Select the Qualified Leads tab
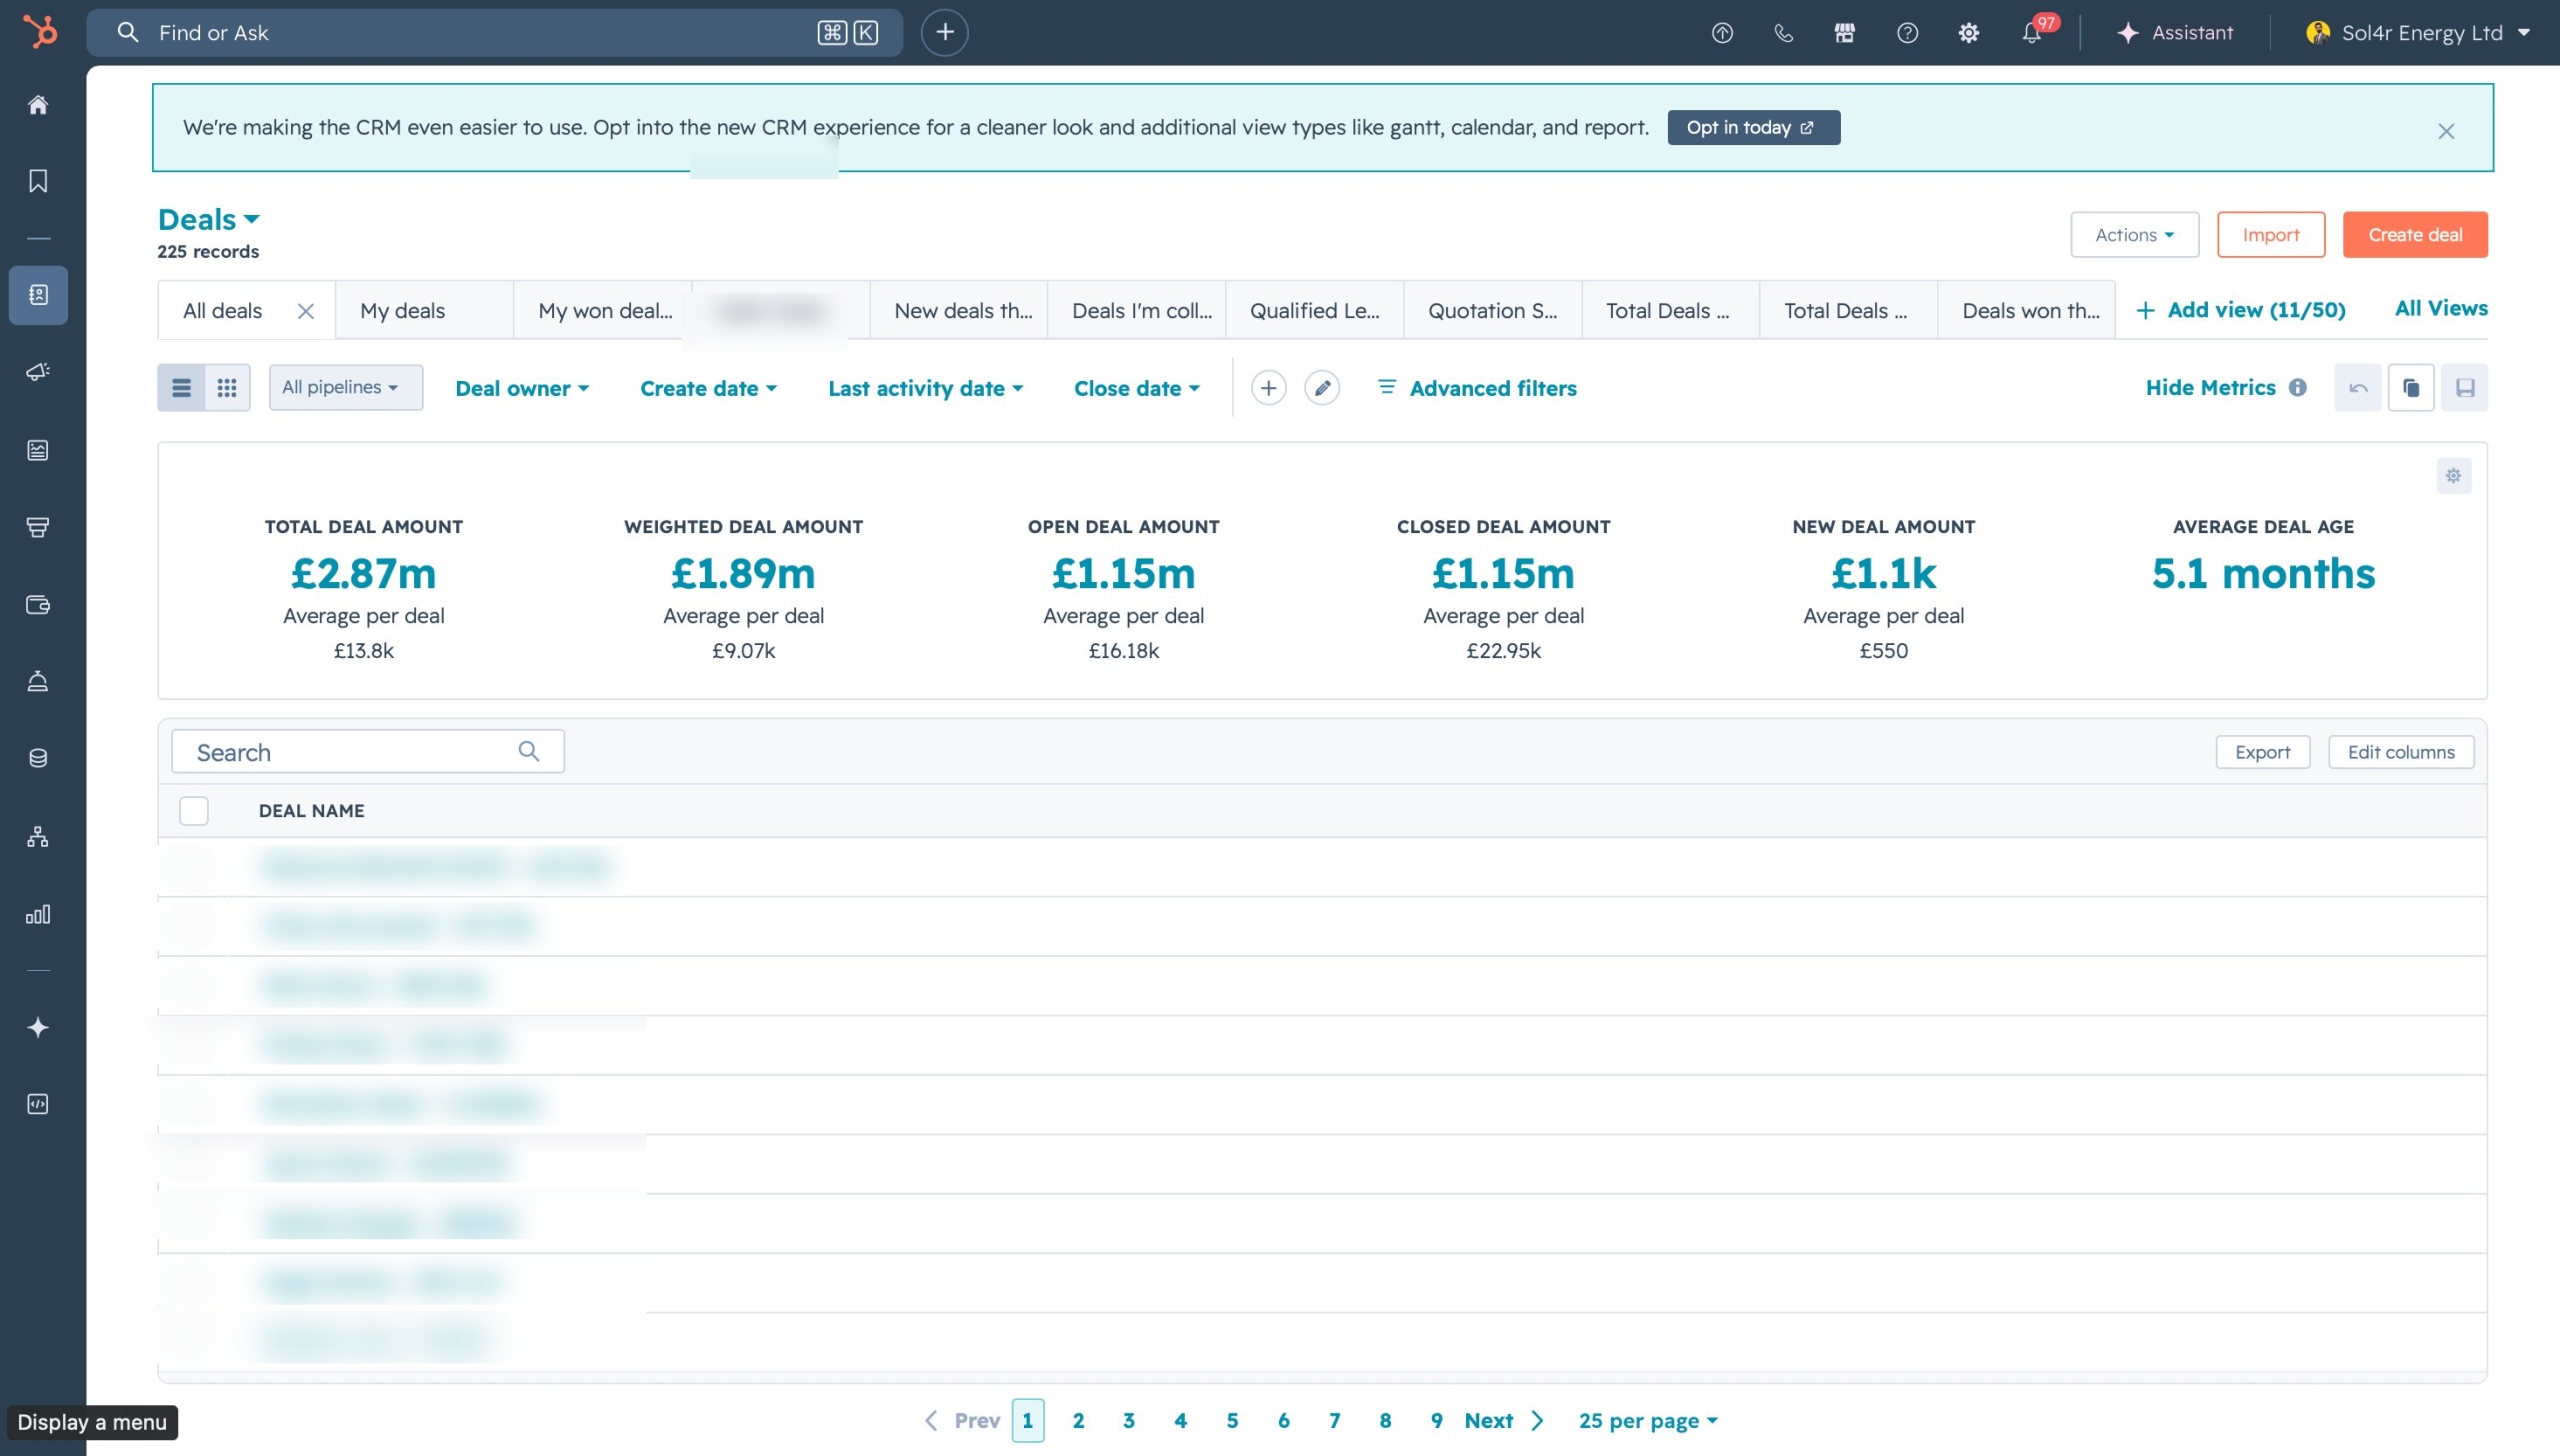The width and height of the screenshot is (2560, 1456). coord(1315,311)
